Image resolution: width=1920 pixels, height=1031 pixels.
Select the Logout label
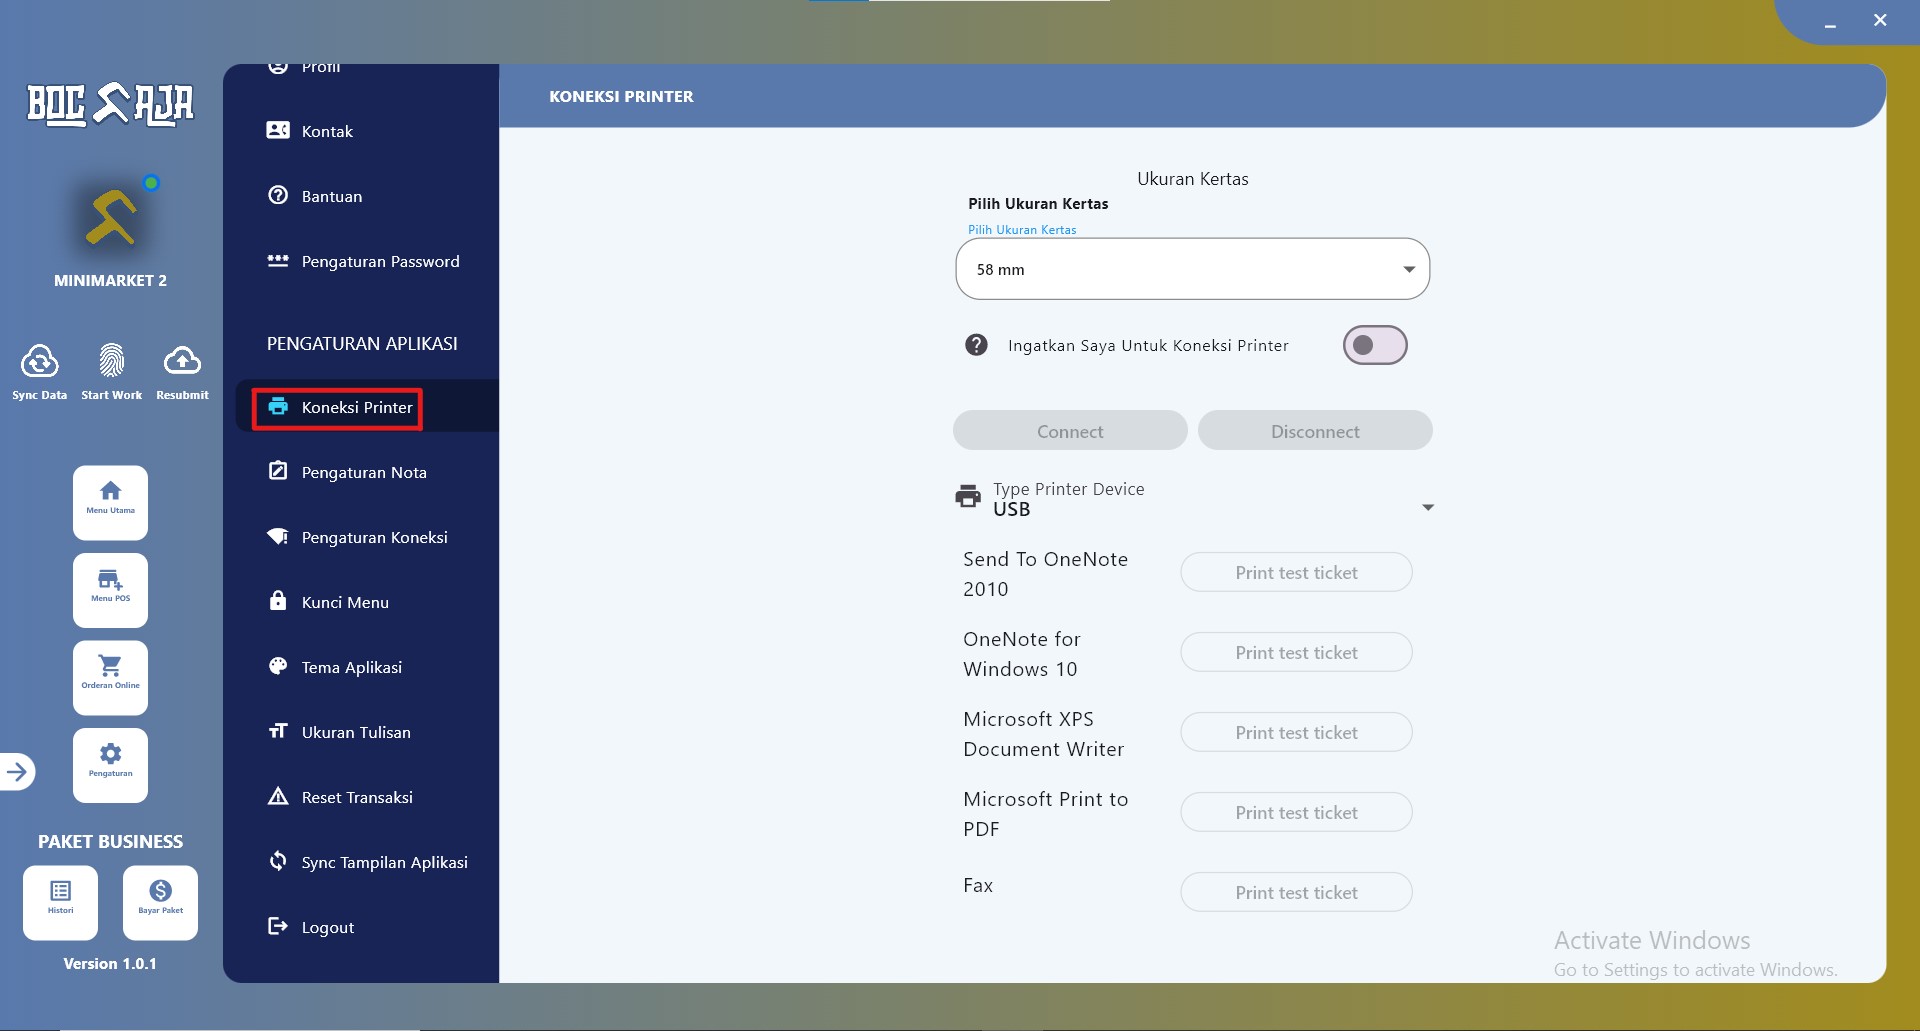[x=328, y=928]
